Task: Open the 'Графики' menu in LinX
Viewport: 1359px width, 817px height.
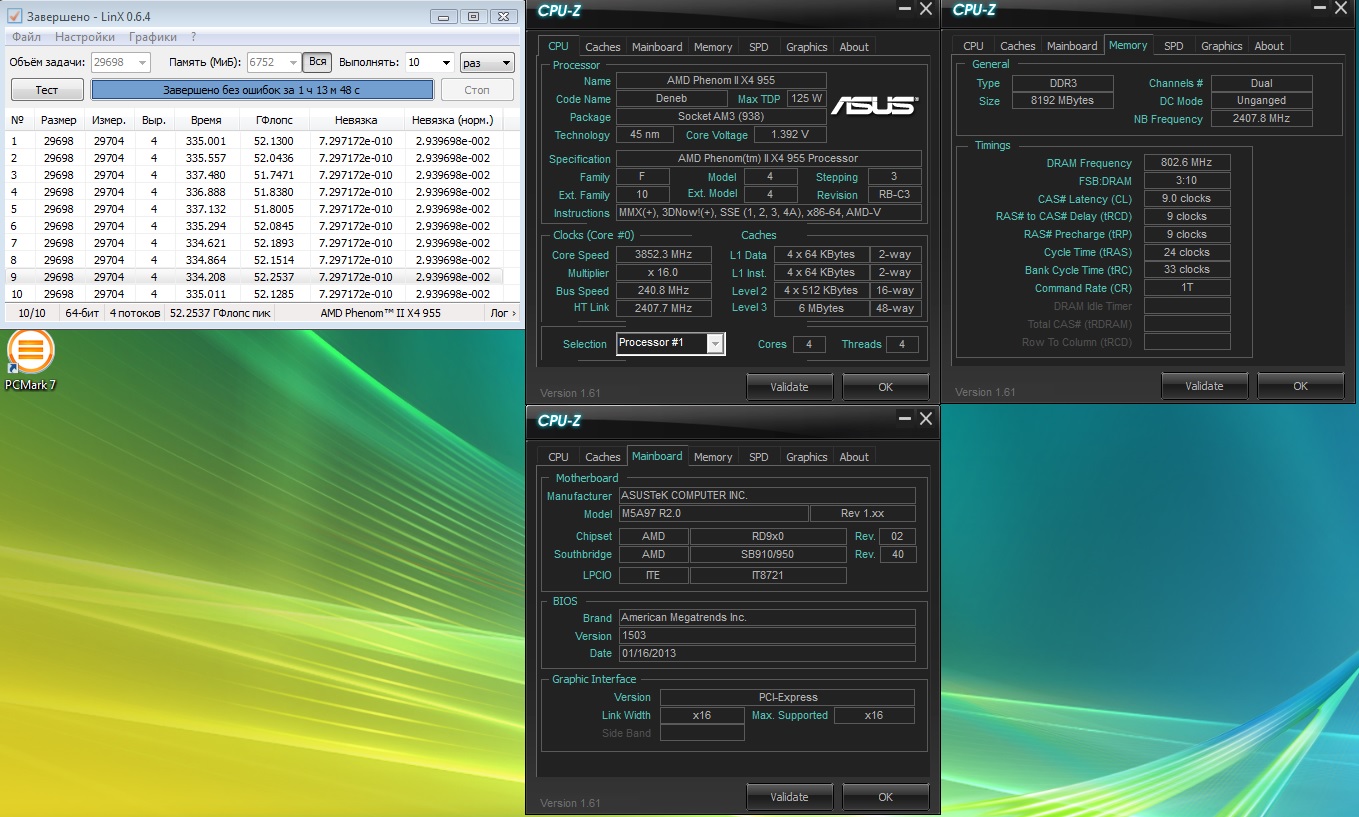Action: click(x=152, y=37)
